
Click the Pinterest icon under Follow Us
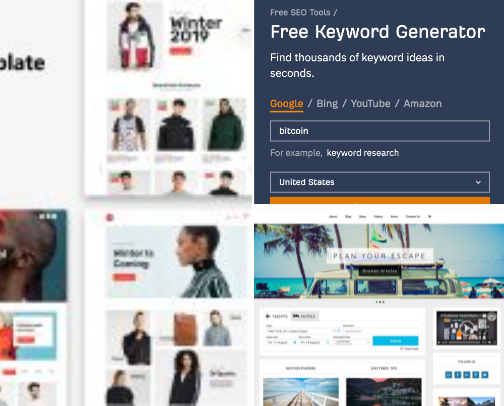coord(476,375)
